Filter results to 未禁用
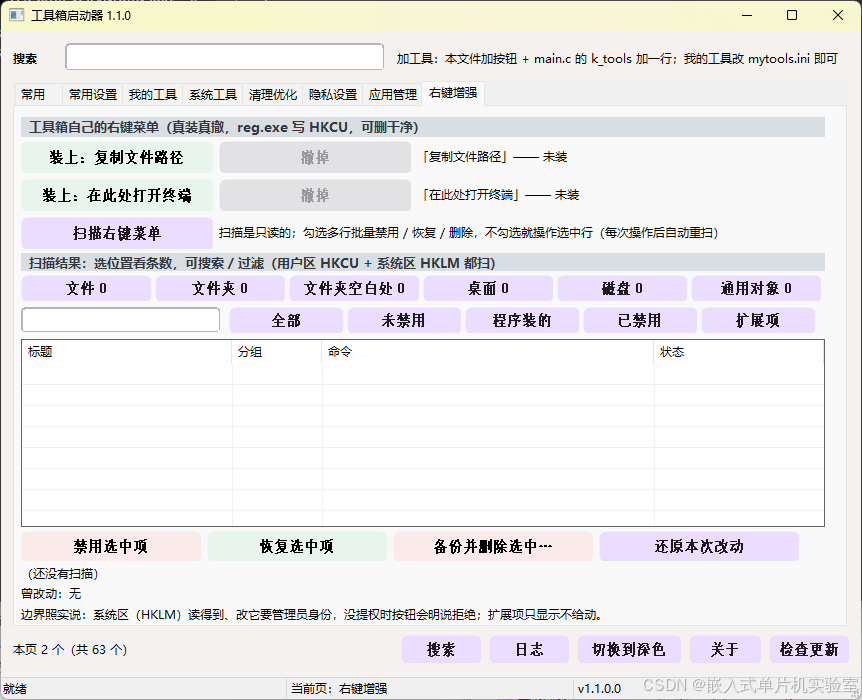 pos(404,320)
